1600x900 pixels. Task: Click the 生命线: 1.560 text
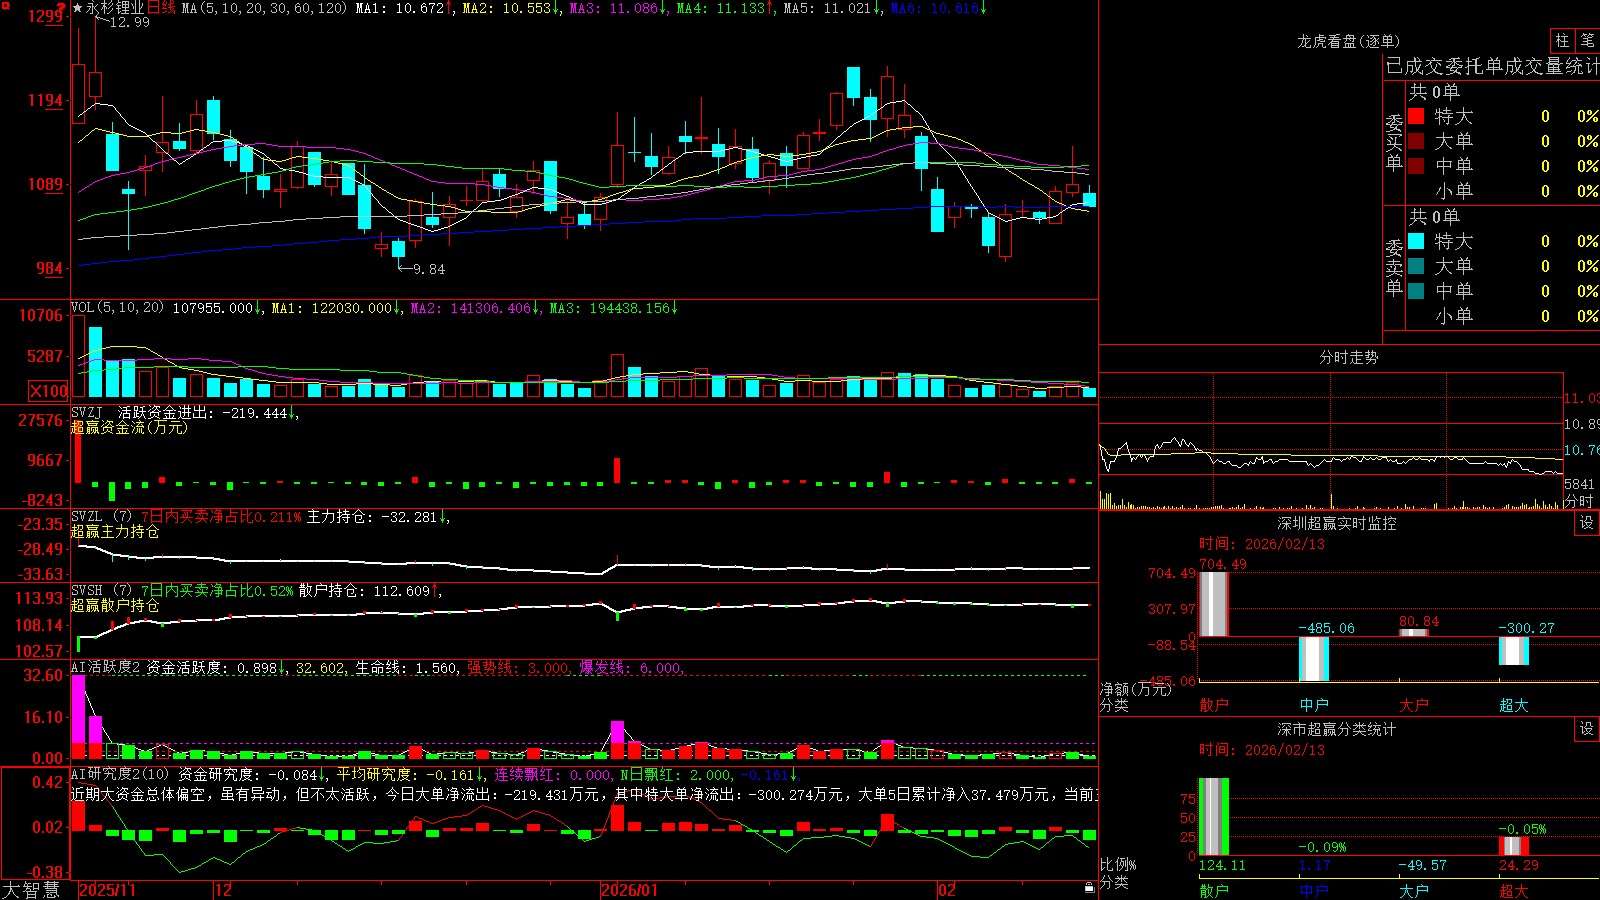click(407, 667)
